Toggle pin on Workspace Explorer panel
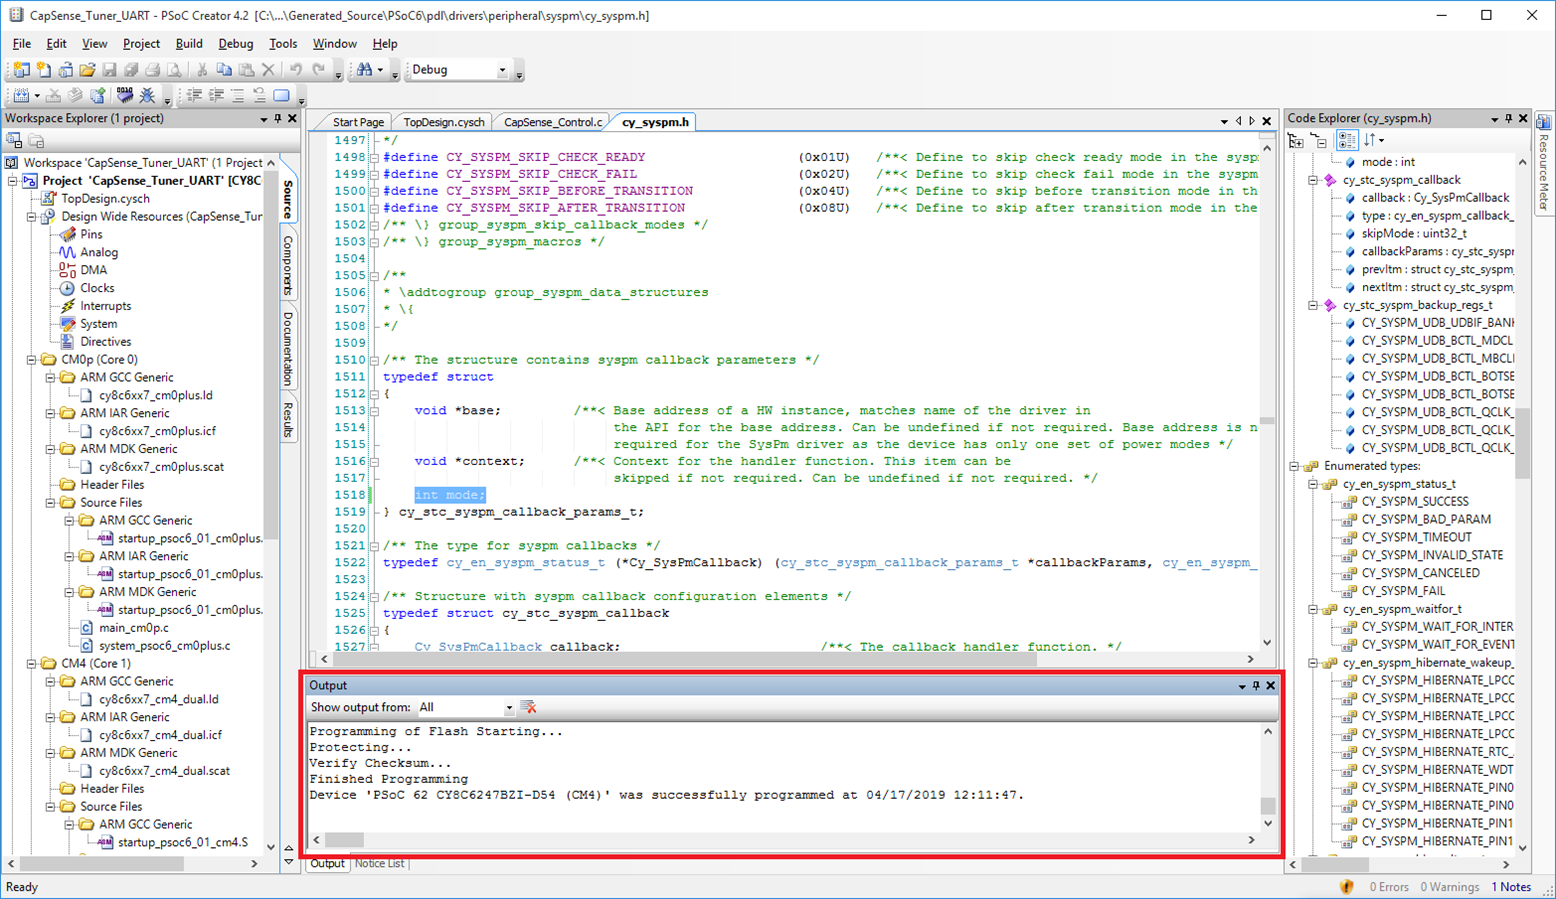This screenshot has width=1556, height=899. pos(278,119)
